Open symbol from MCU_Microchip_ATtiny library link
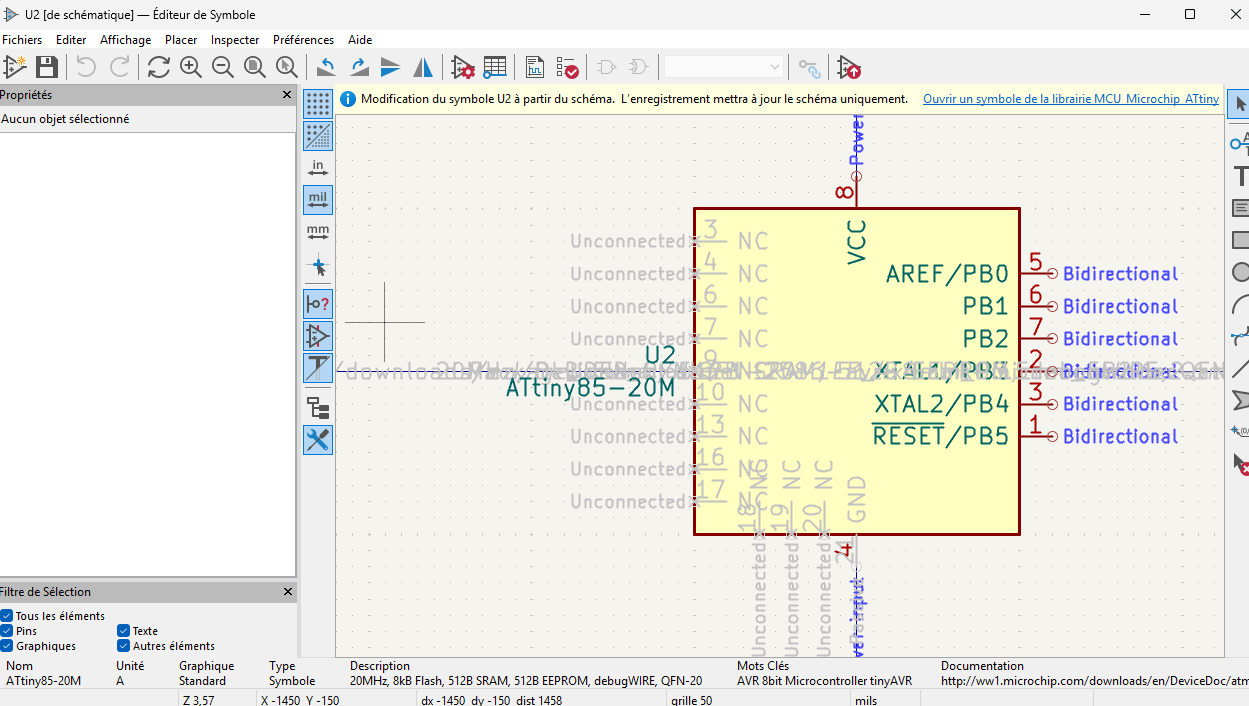The height and width of the screenshot is (706, 1249). [x=1071, y=99]
